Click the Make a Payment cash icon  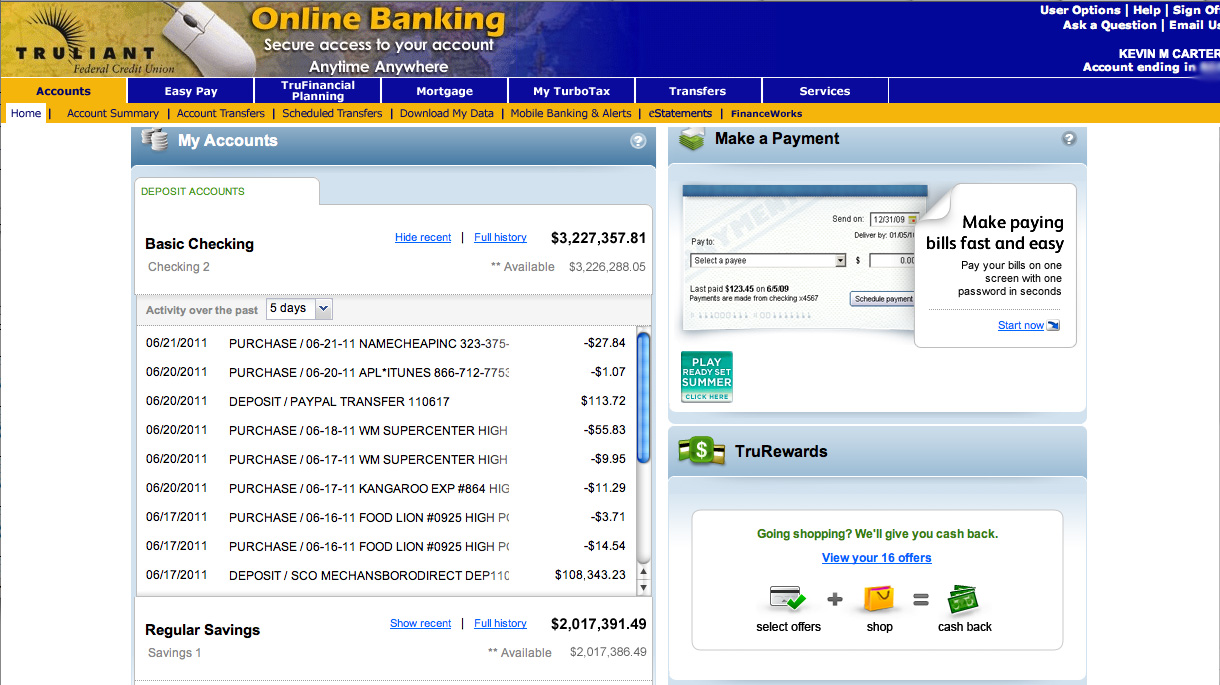coord(692,139)
